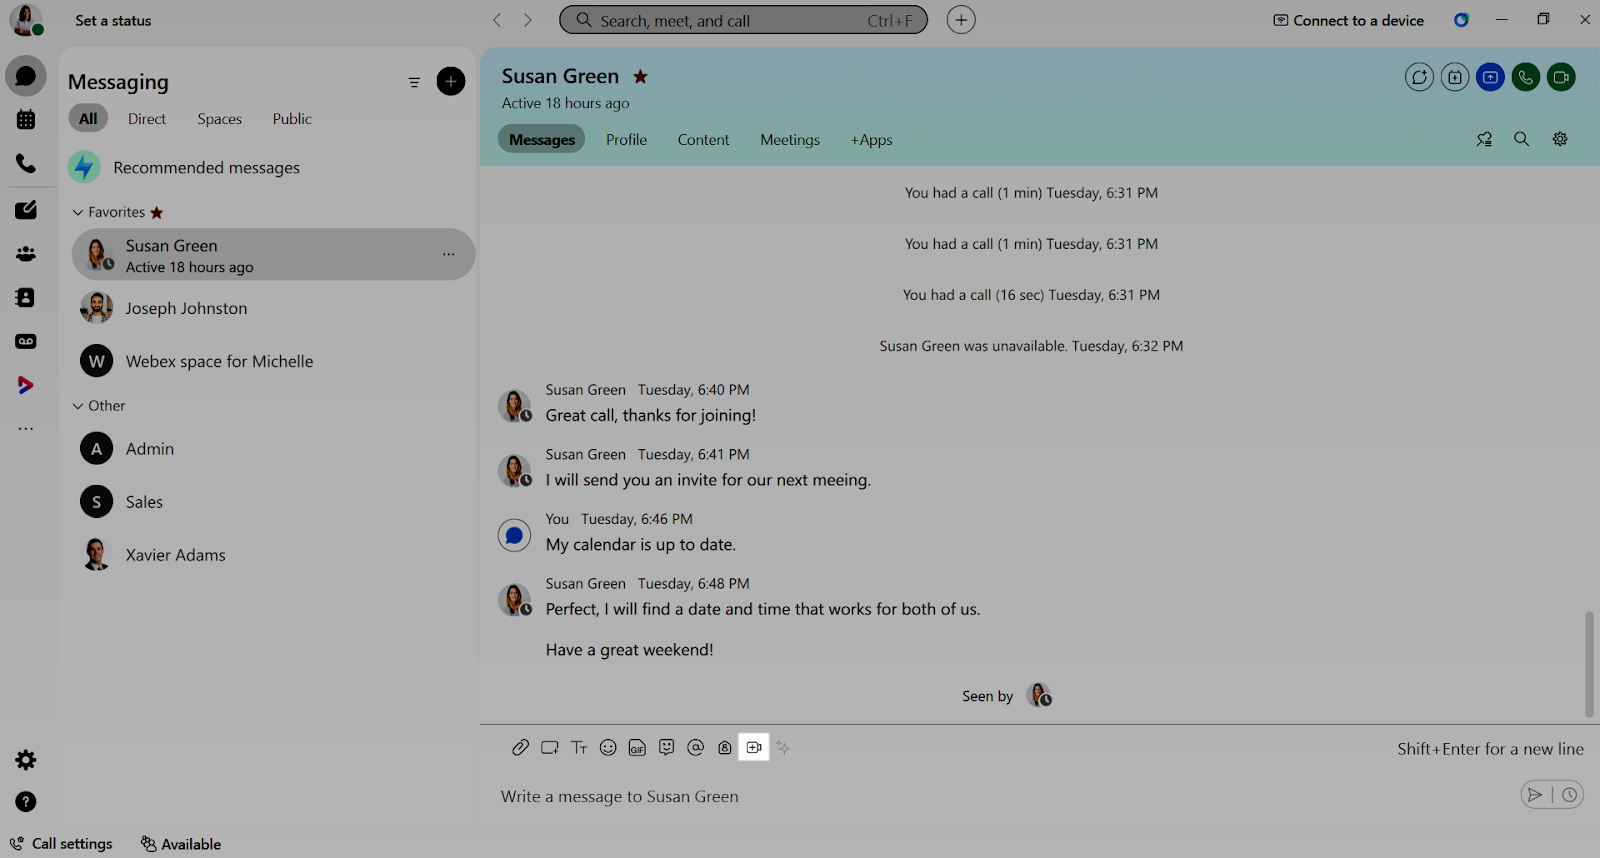Screen dimensions: 1600x858
Task: Open the schedule send clock button
Action: click(x=1570, y=795)
